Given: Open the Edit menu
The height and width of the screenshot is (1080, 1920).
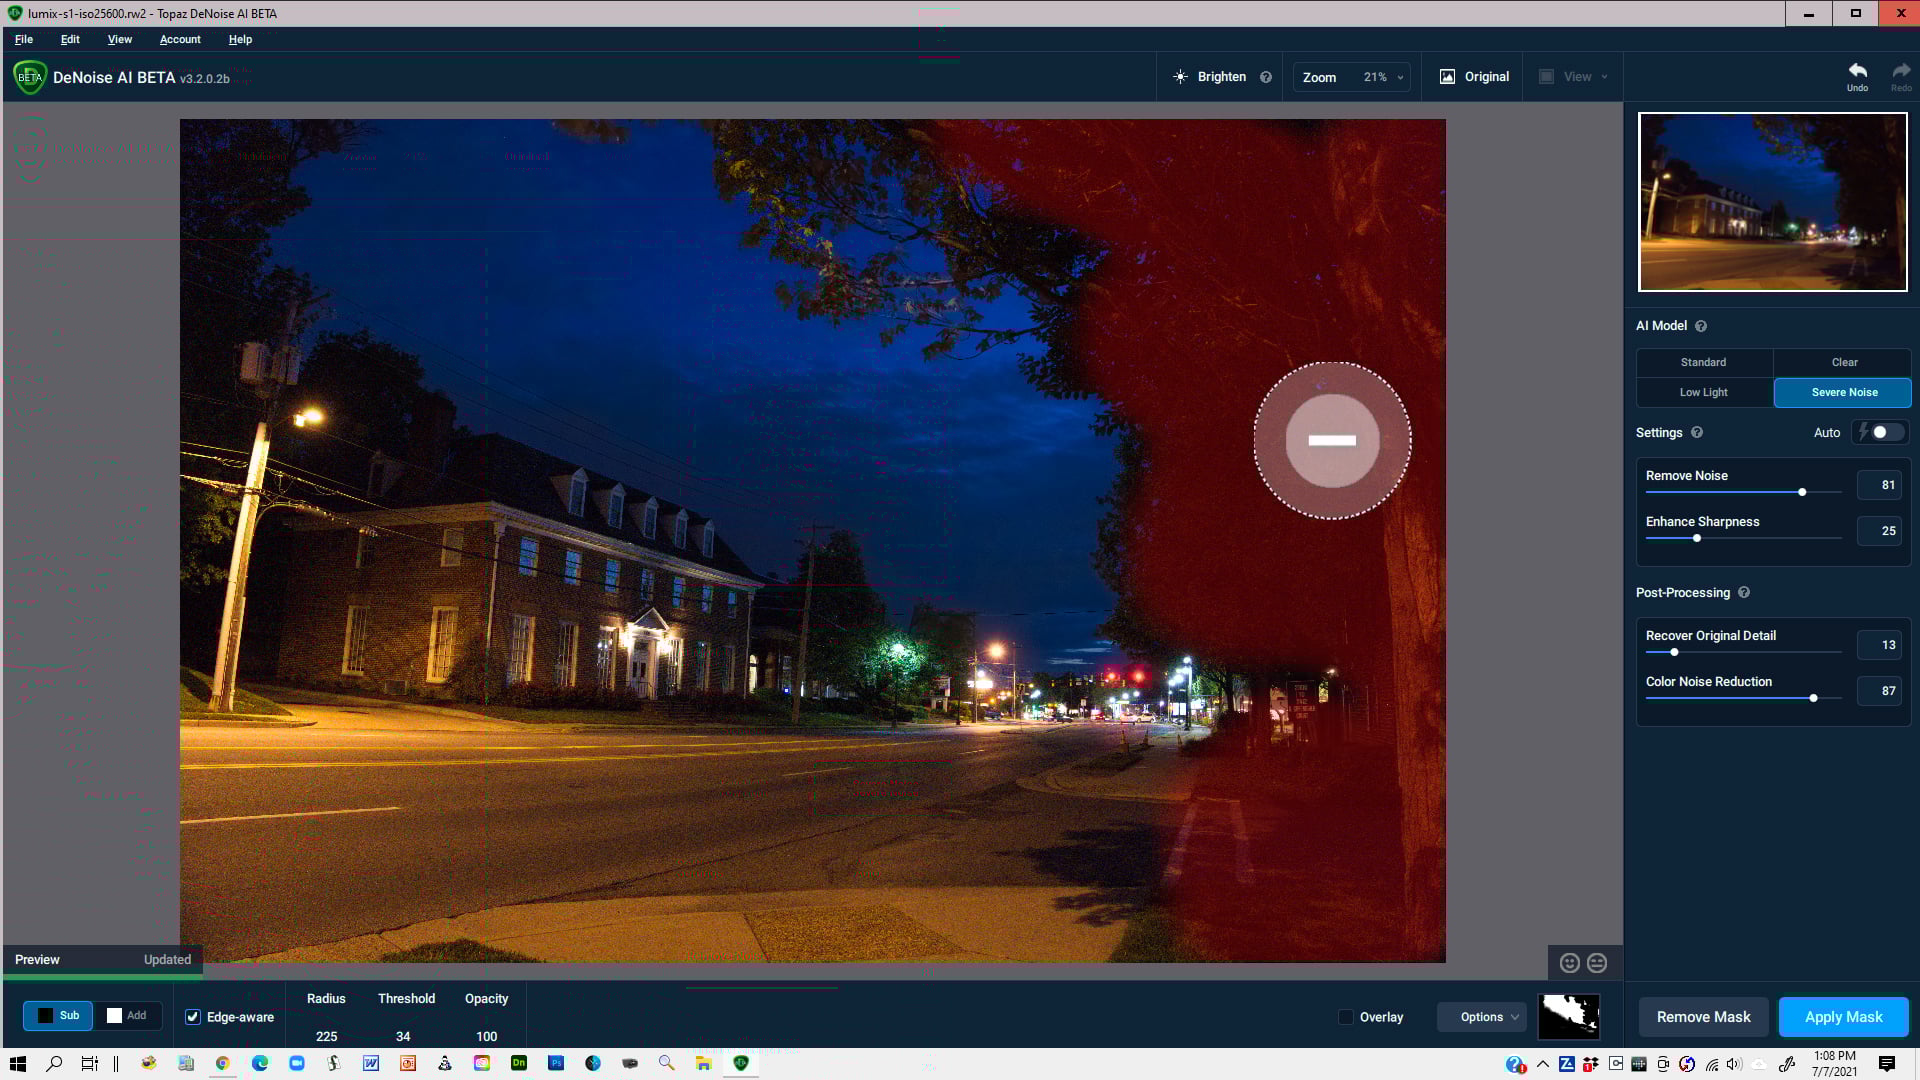Looking at the screenshot, I should (x=70, y=40).
